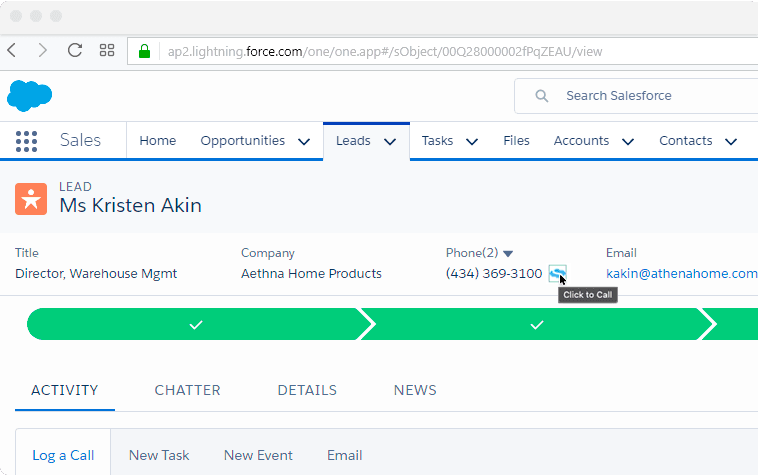Click the Salesforce cloud logo

(29, 96)
